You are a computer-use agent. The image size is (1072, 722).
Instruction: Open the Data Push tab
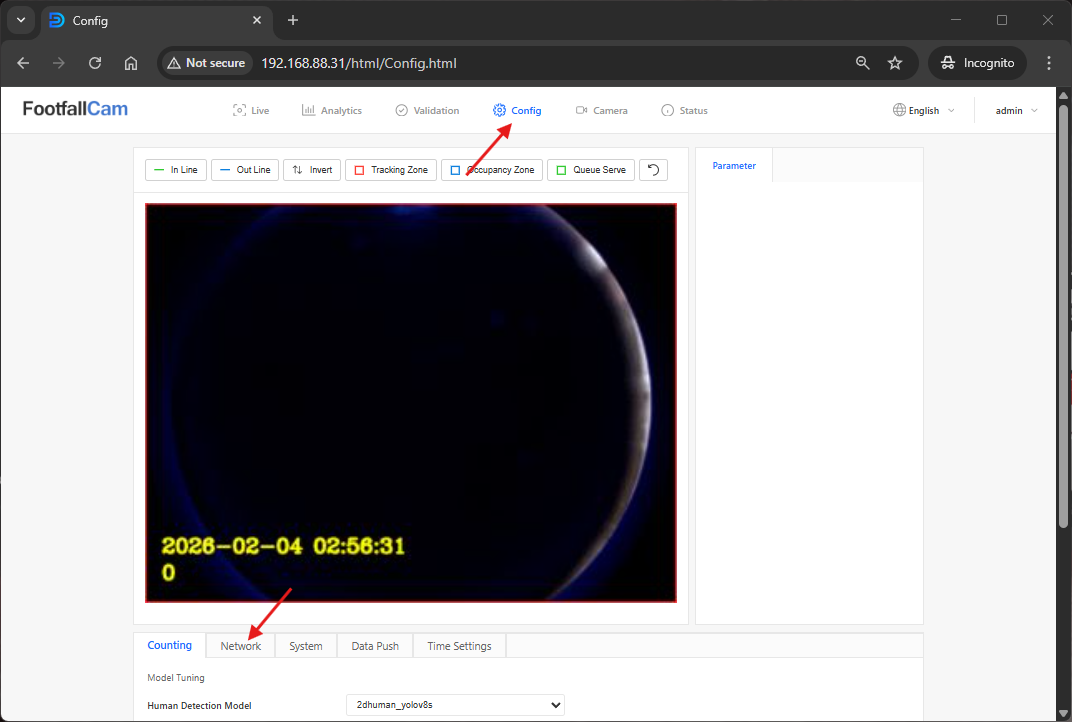(x=375, y=646)
